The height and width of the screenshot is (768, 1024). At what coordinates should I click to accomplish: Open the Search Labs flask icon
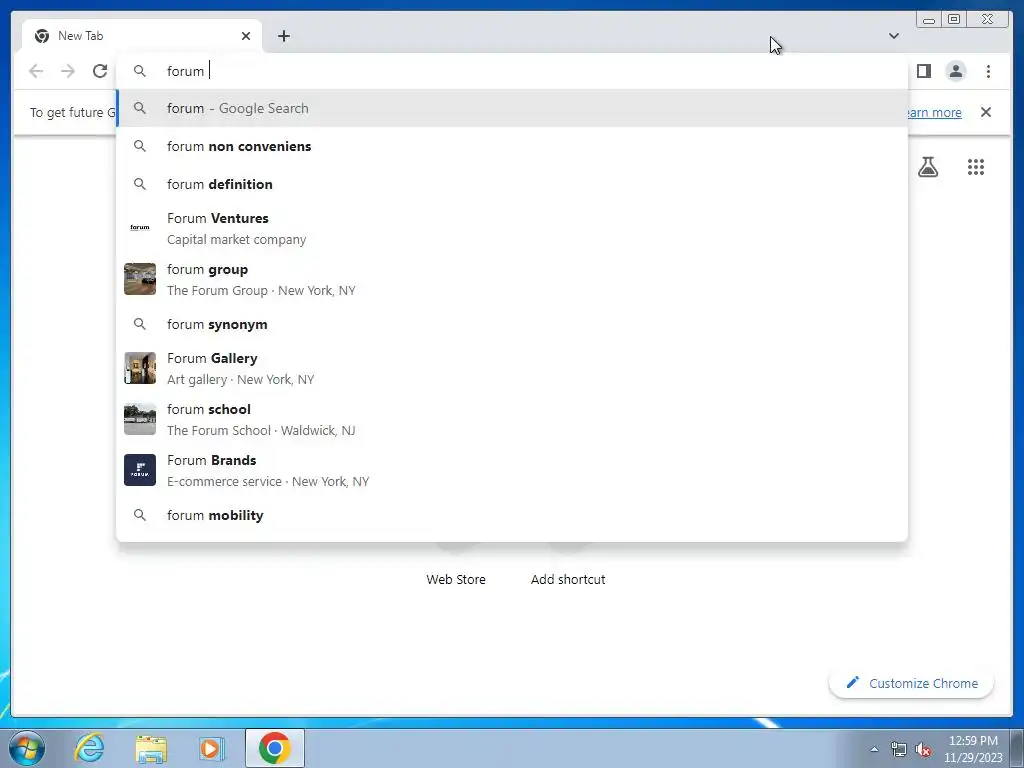(927, 167)
